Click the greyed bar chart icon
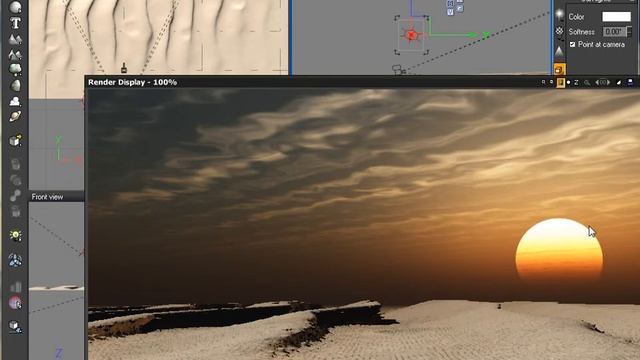This screenshot has width=640, height=360. tap(15, 287)
